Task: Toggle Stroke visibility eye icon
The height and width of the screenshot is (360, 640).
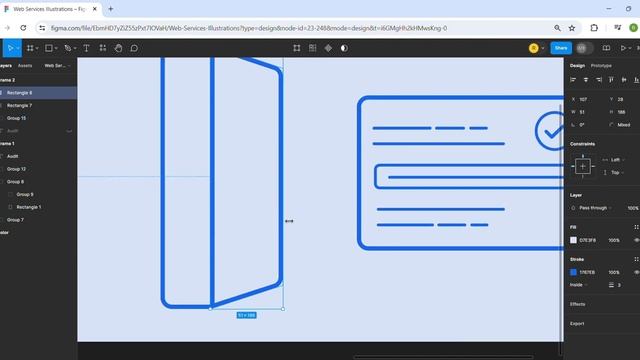Action: click(636, 272)
